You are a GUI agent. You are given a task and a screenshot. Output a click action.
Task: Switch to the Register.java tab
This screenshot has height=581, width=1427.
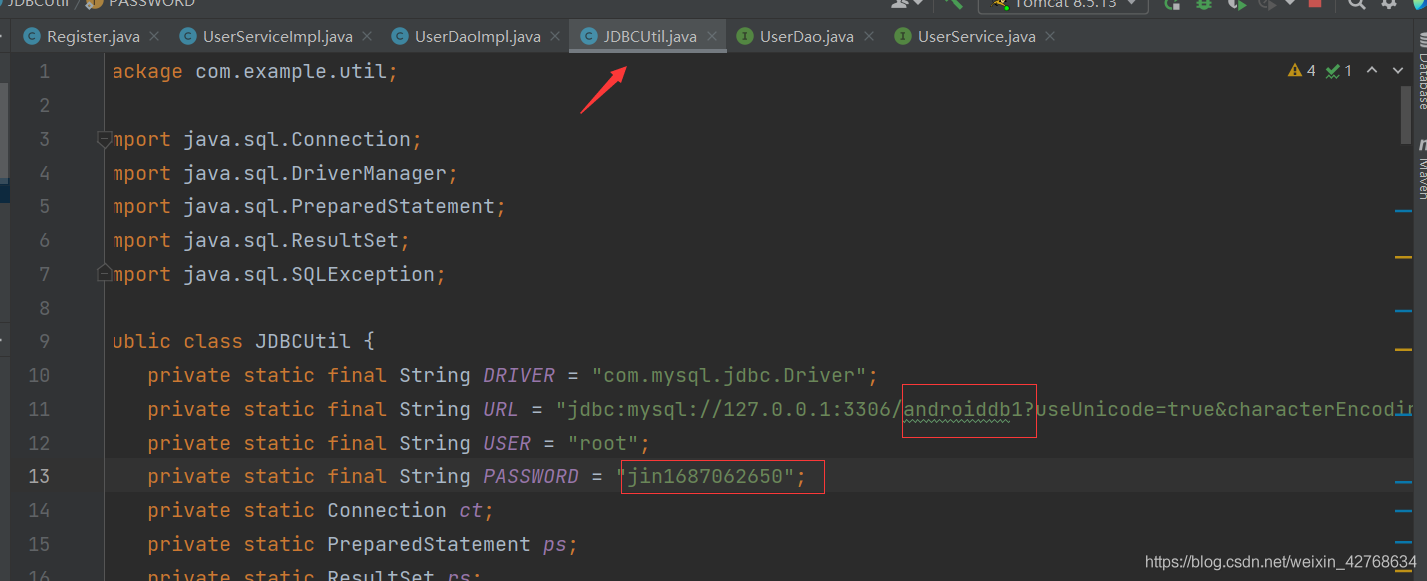93,37
